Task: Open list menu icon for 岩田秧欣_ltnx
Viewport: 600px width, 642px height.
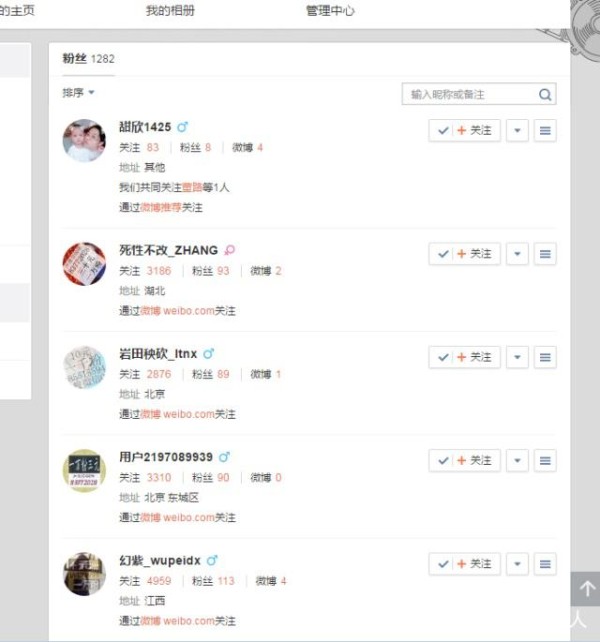Action: (545, 357)
